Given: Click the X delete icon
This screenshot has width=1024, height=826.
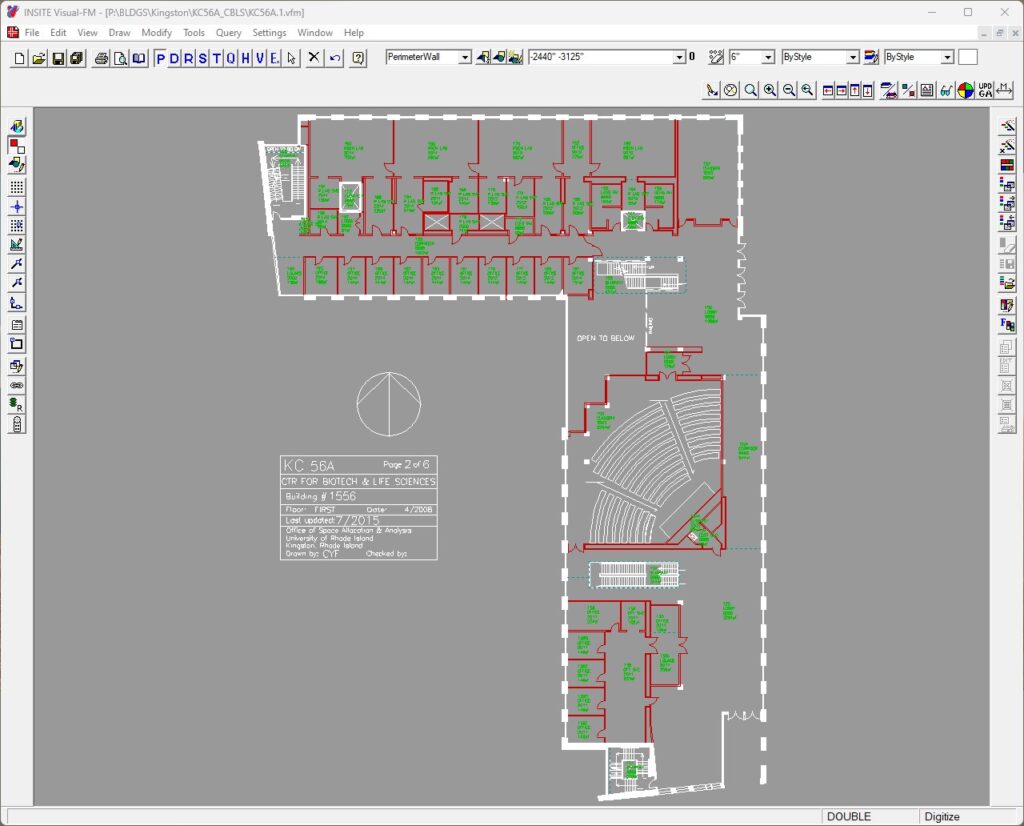Looking at the screenshot, I should (314, 57).
